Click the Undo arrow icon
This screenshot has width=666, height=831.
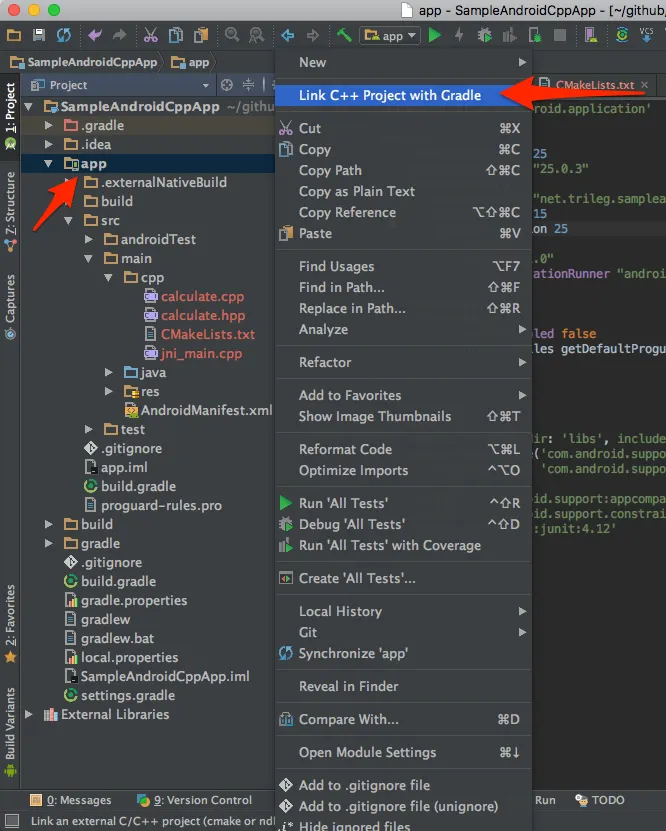(95, 35)
